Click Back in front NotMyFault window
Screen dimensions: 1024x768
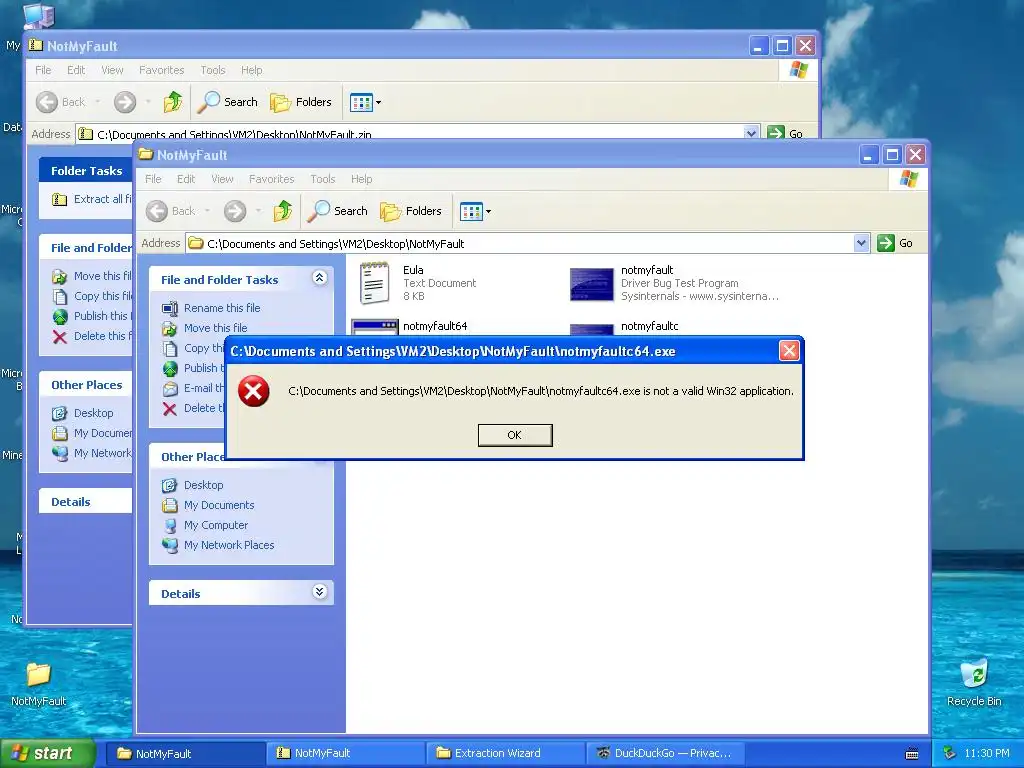point(171,211)
